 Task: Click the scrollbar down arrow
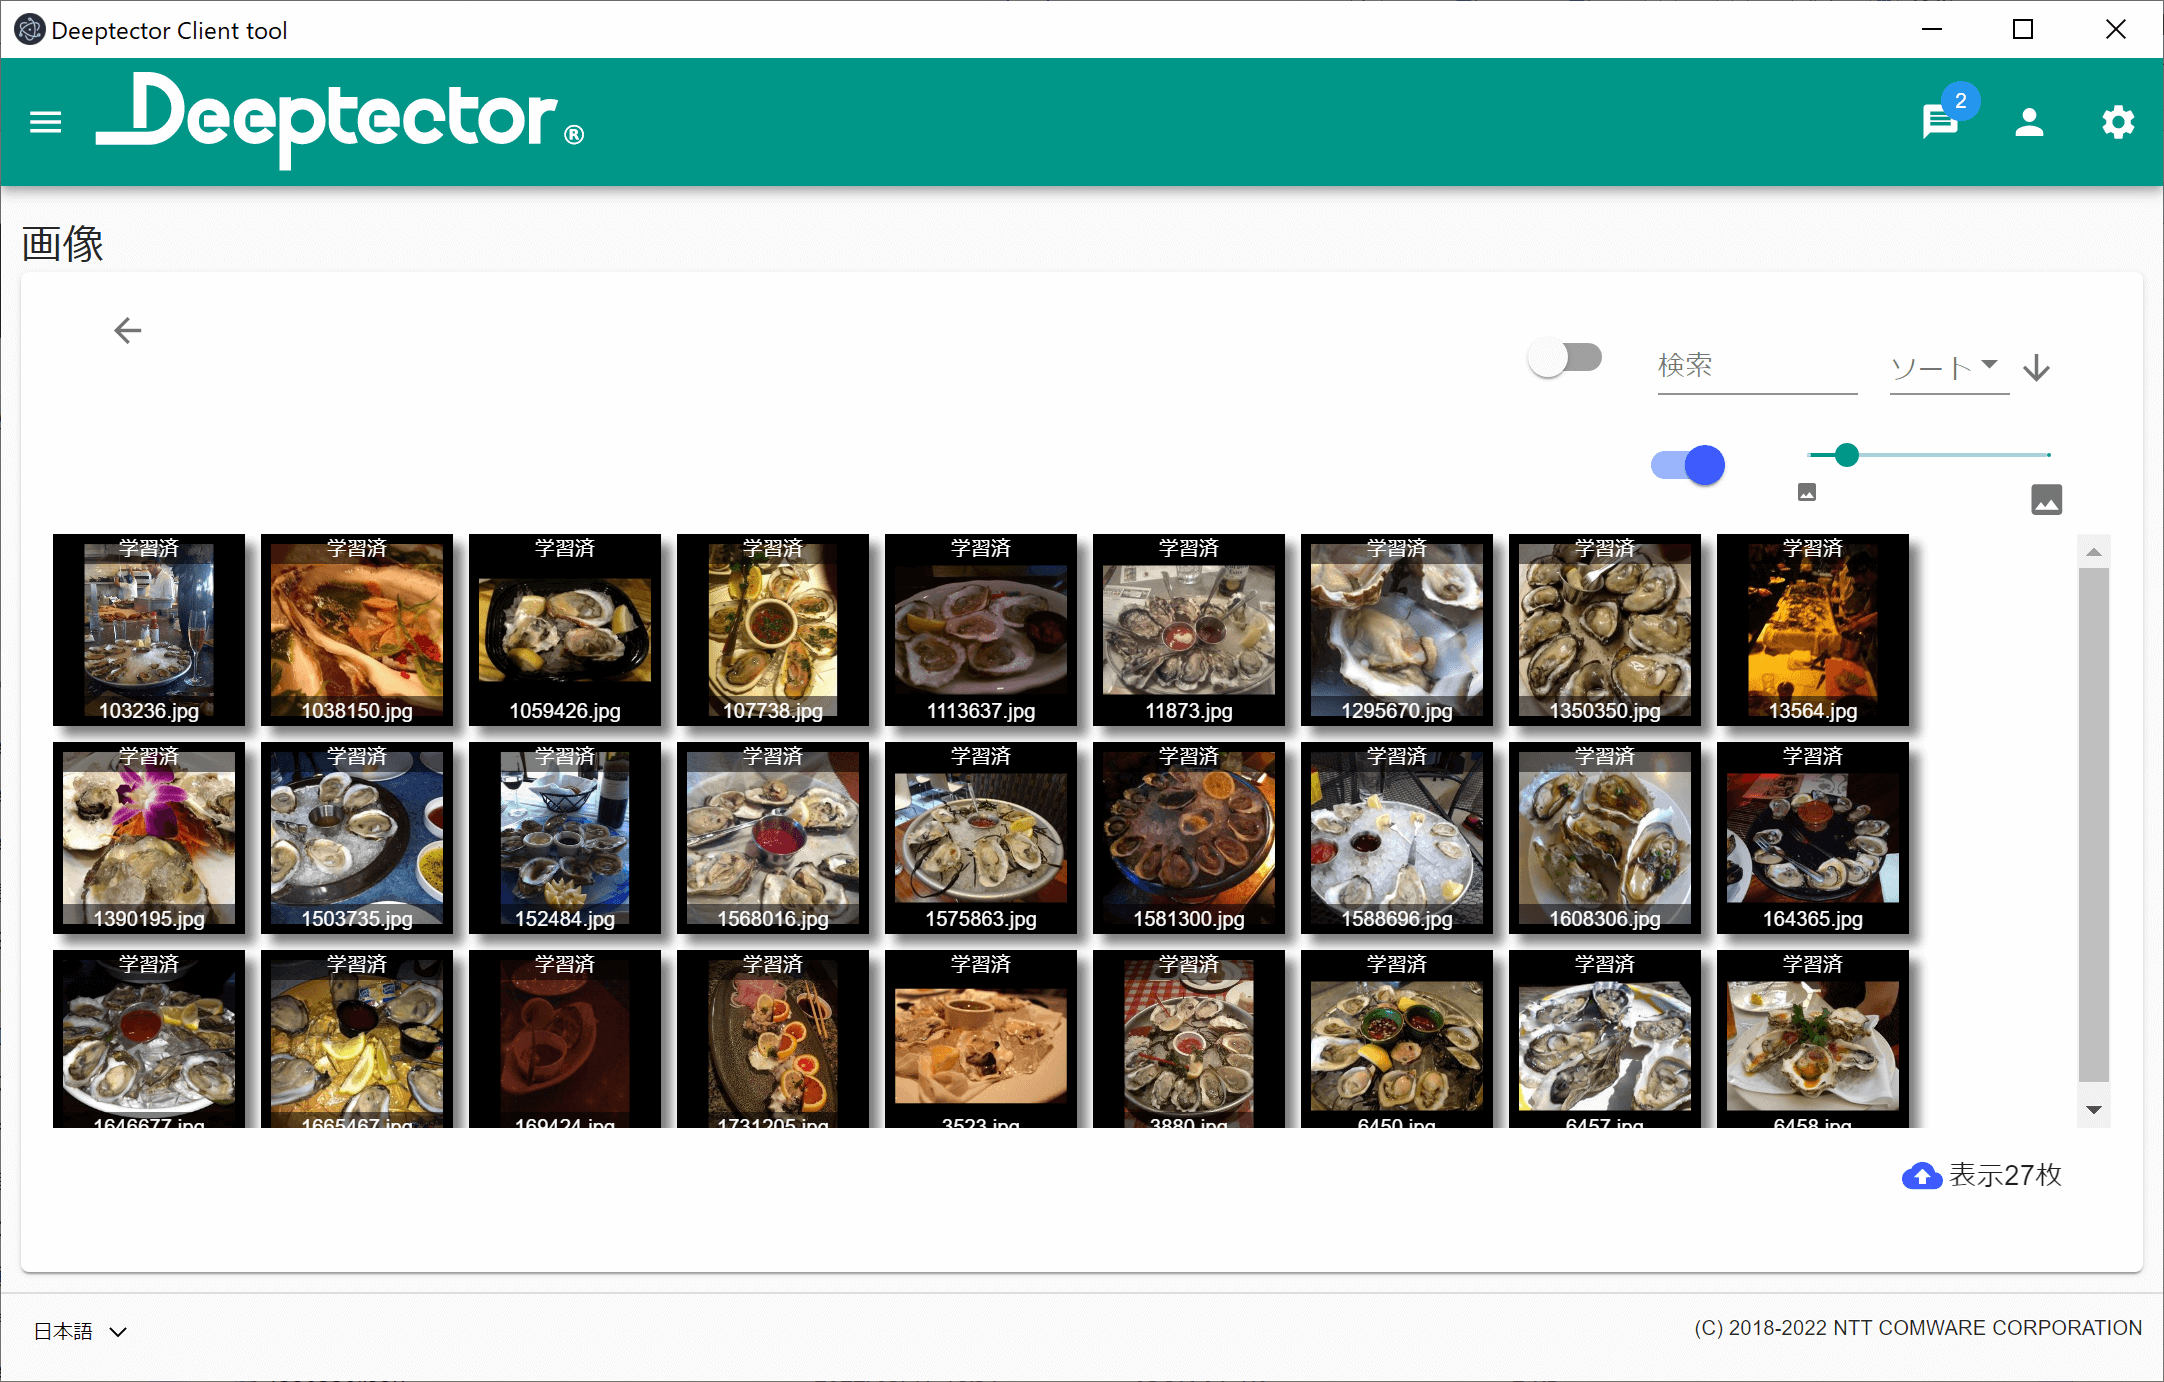point(2094,1110)
